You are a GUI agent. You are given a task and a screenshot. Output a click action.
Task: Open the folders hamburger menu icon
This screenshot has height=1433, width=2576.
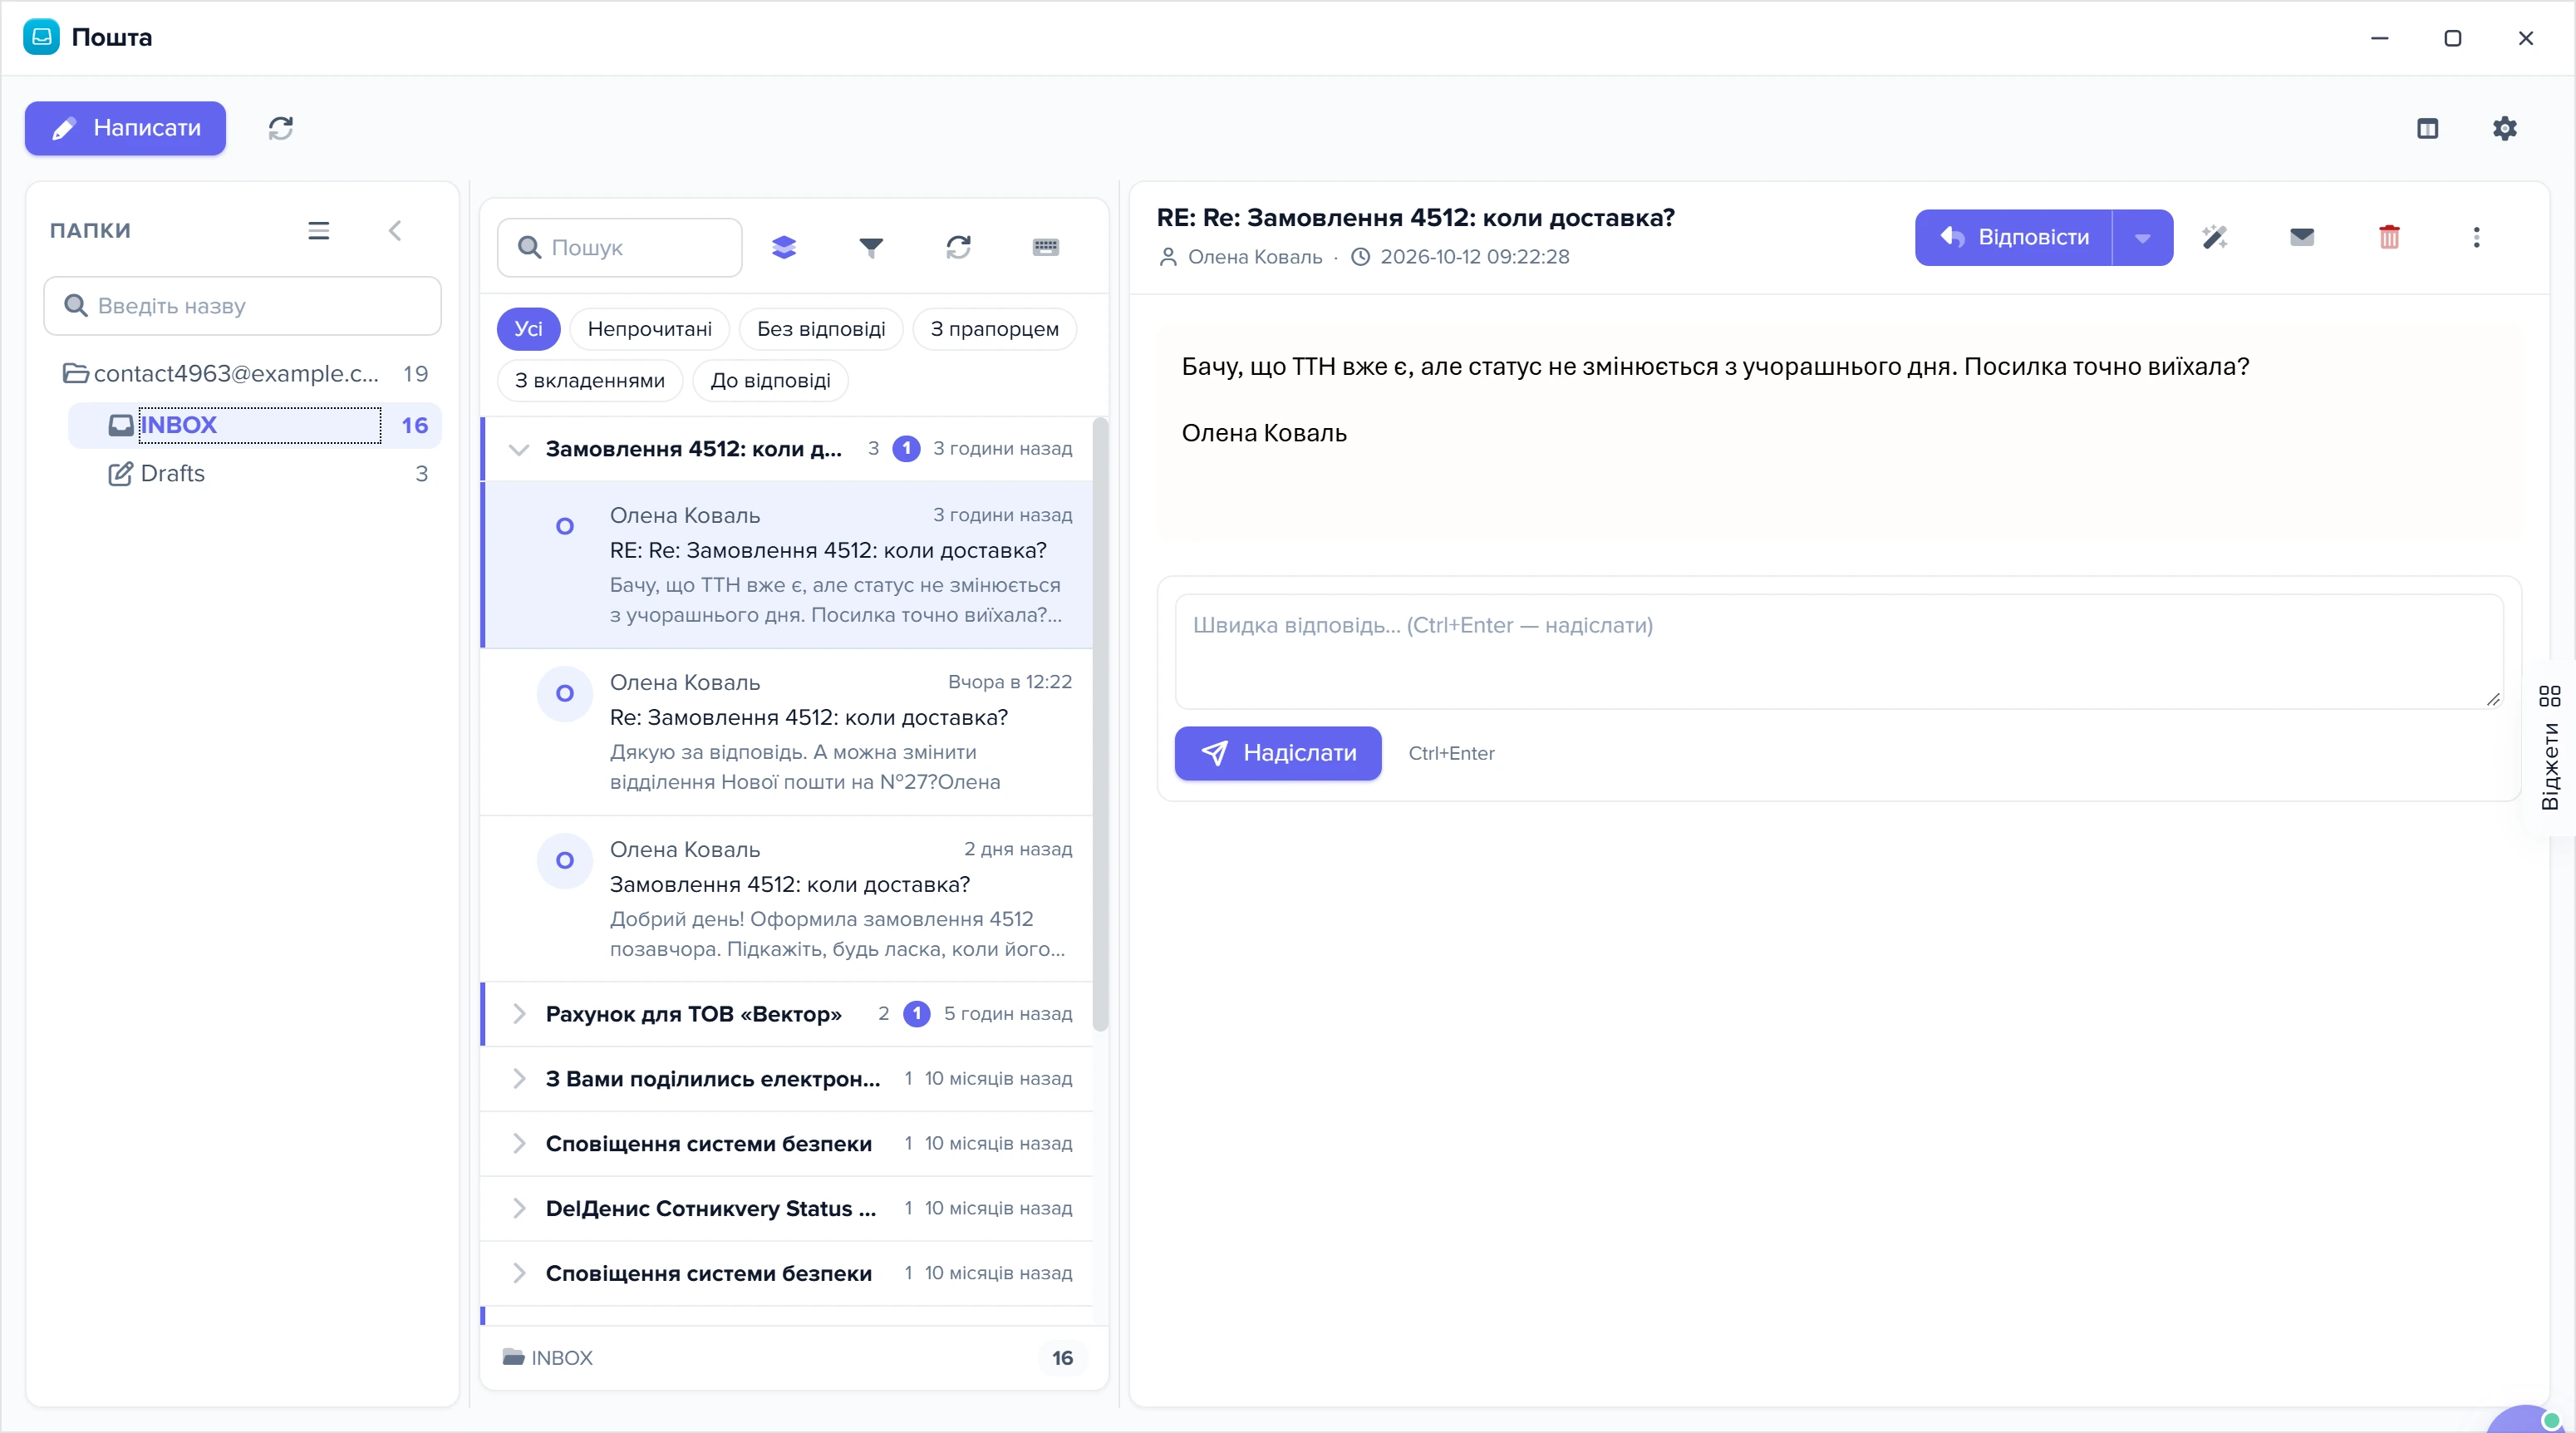pyautogui.click(x=318, y=231)
